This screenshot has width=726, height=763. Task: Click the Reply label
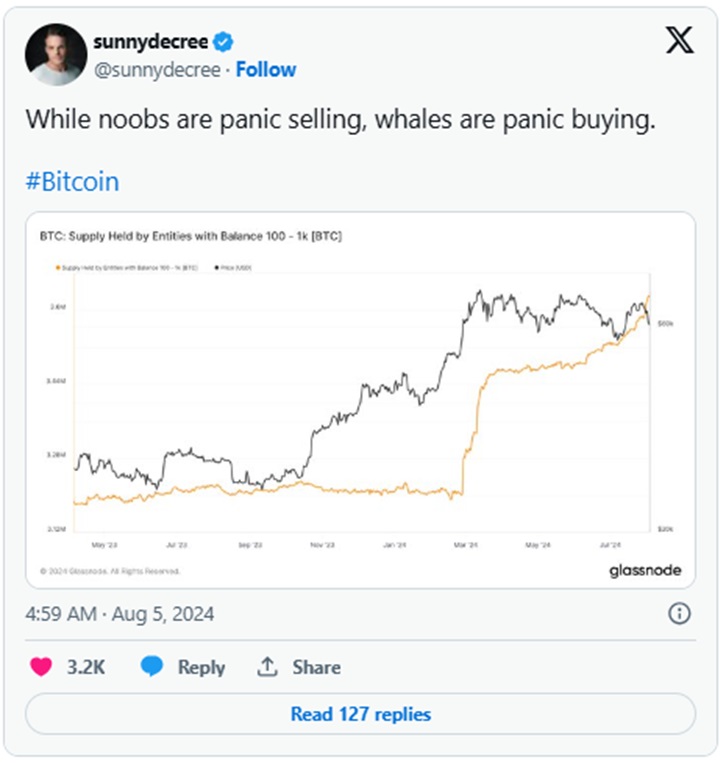201,667
